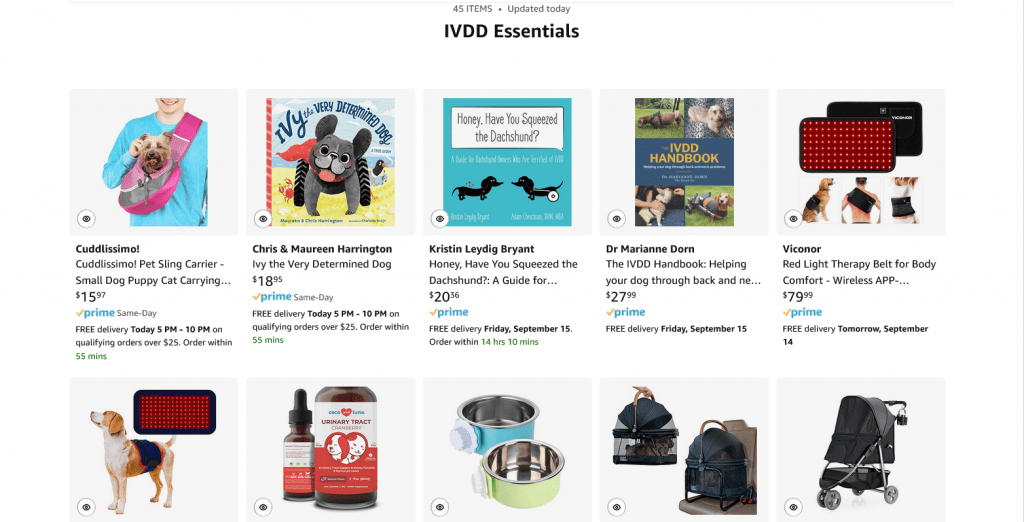Screen dimensions: 1024x522
Task: Open quick view for Ivy the Very Determined Dog
Action: tap(263, 219)
